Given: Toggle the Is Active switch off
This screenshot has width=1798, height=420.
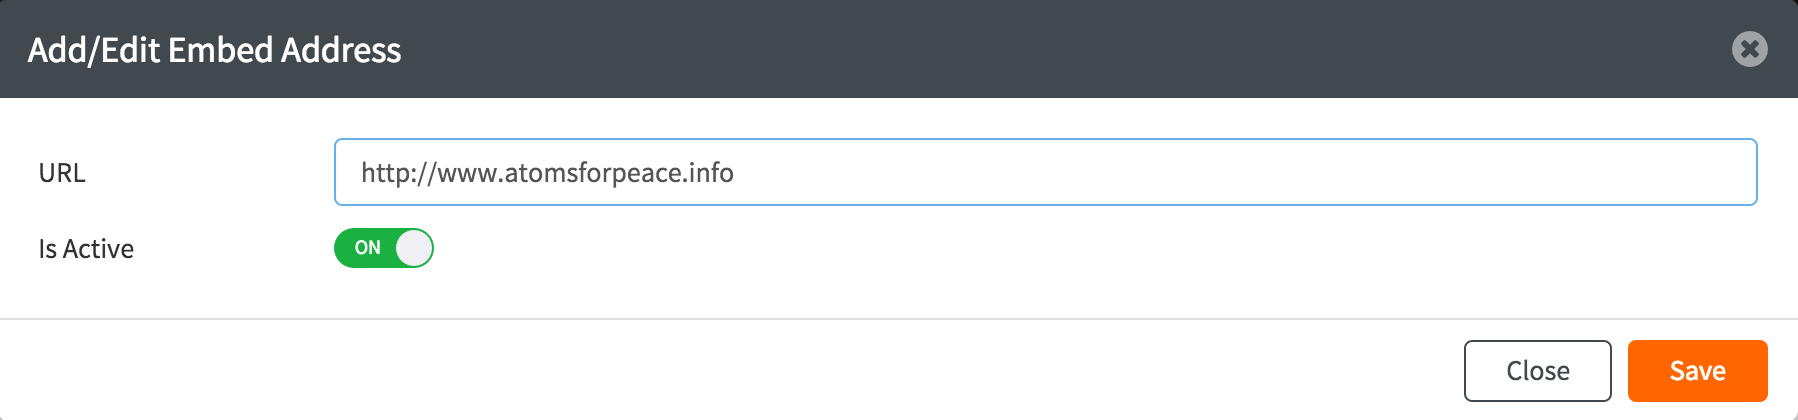Looking at the screenshot, I should click(384, 248).
